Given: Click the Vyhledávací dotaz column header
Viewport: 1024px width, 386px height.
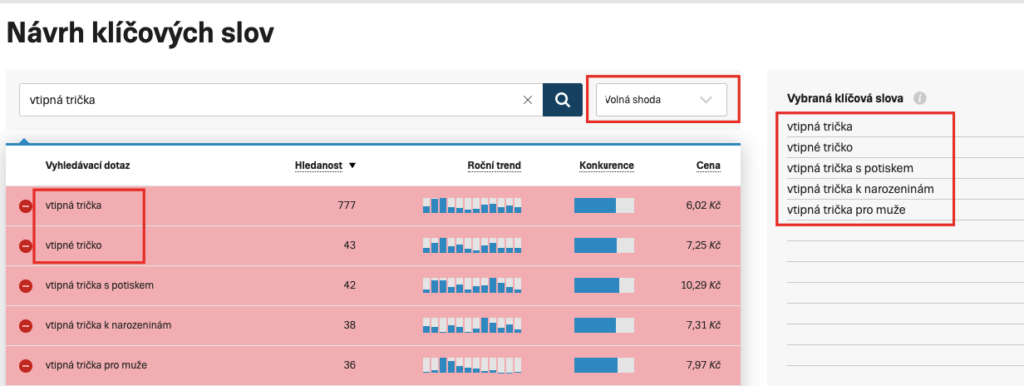Looking at the screenshot, I should pyautogui.click(x=88, y=166).
